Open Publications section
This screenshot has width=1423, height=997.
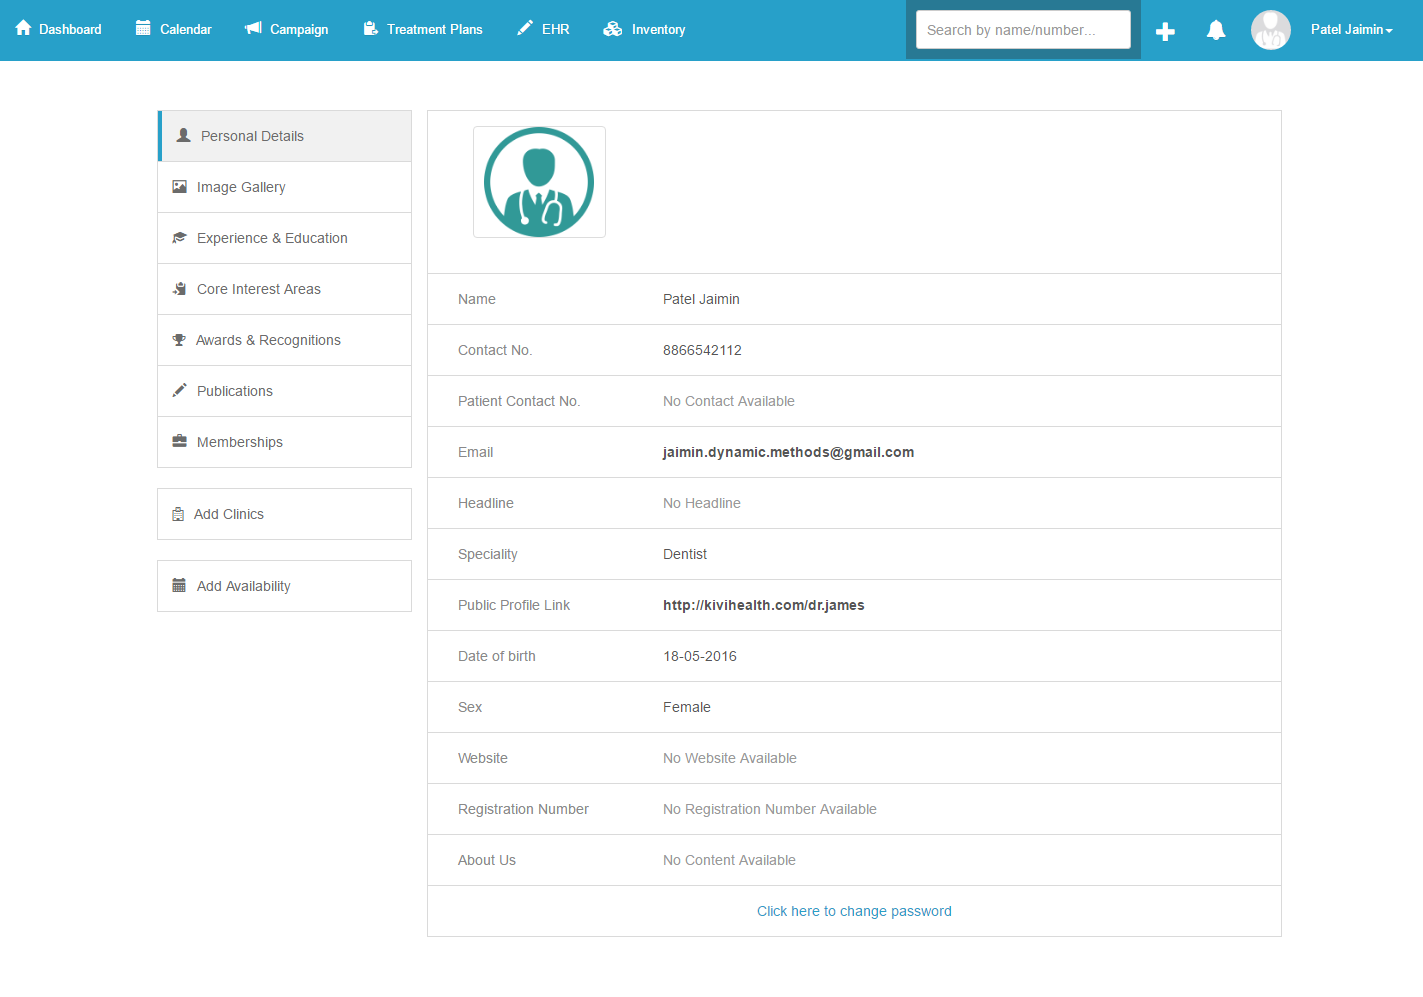point(285,391)
